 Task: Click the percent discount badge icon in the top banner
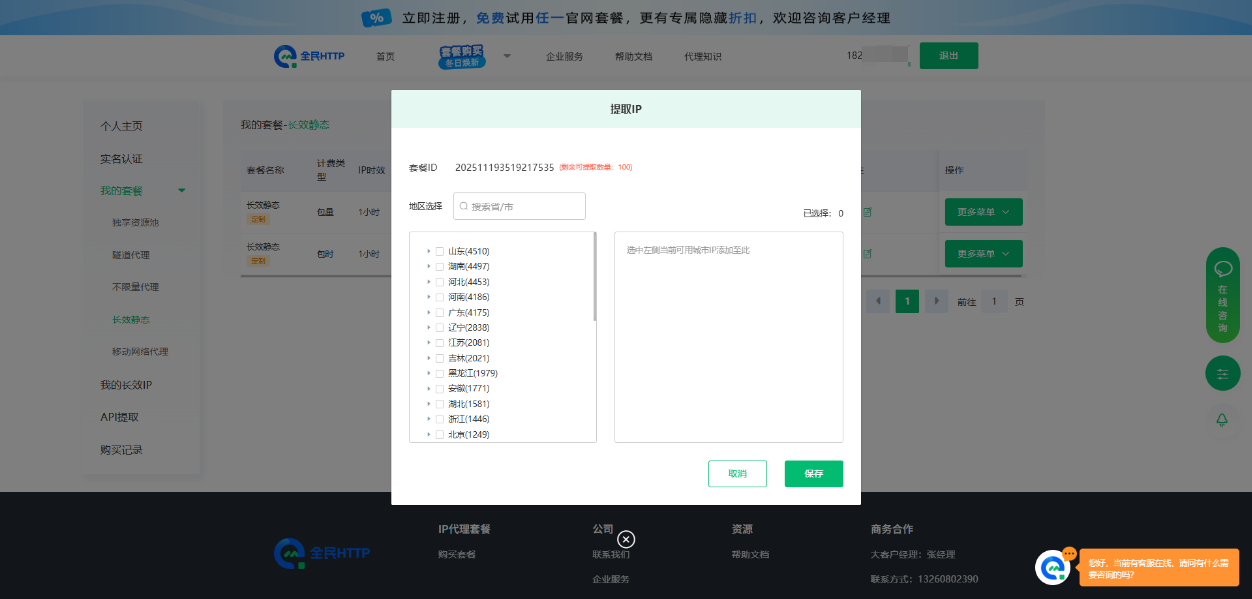pos(376,18)
